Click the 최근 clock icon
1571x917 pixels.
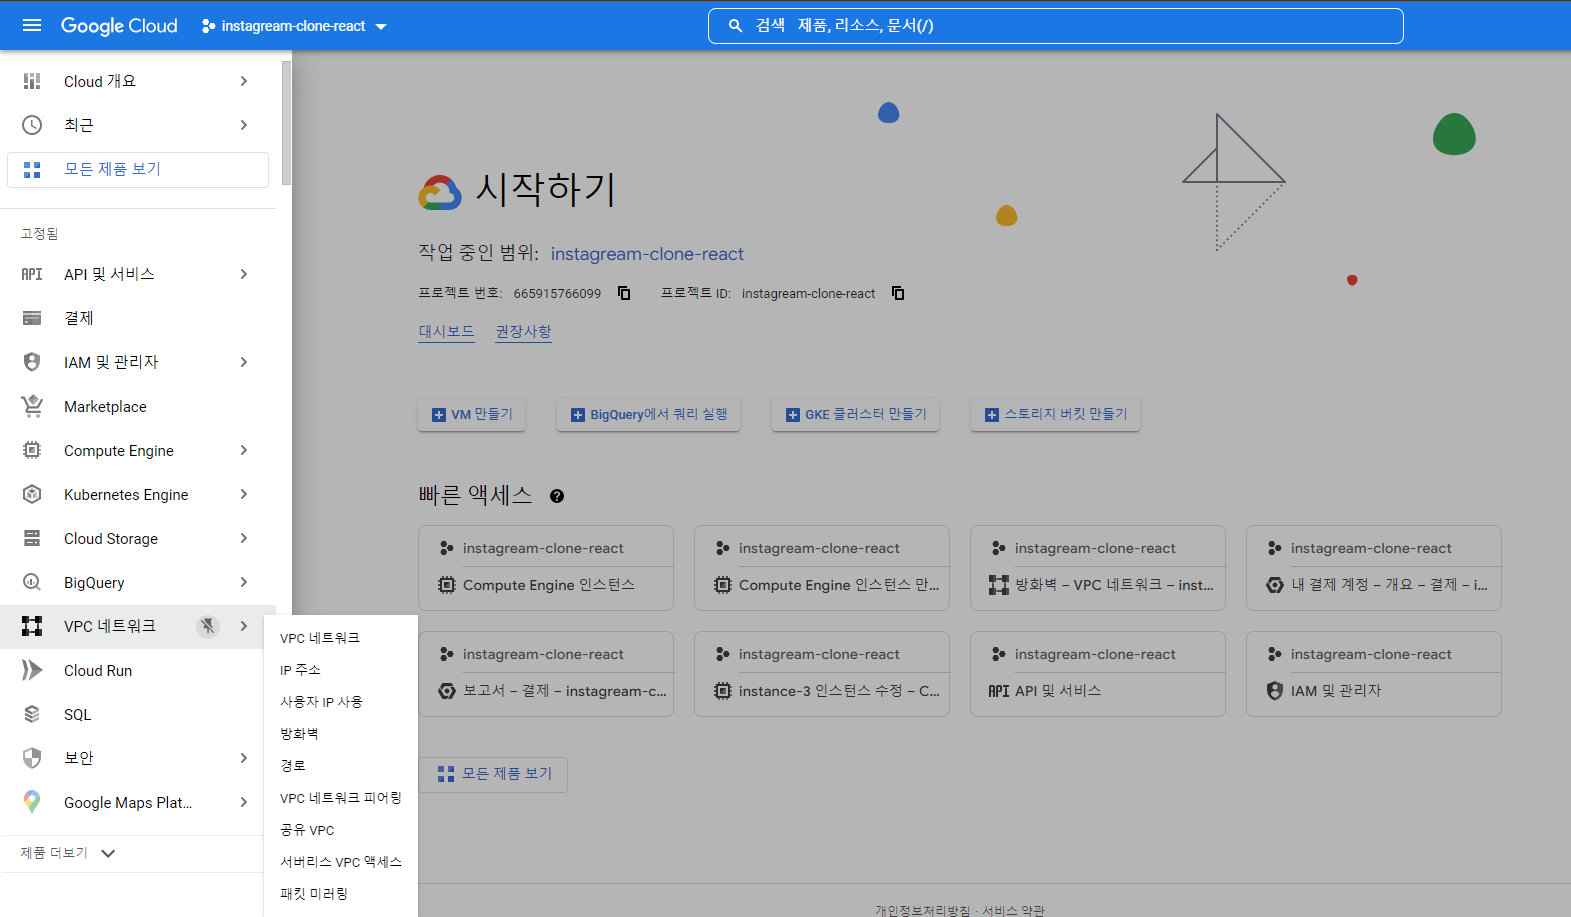point(32,125)
